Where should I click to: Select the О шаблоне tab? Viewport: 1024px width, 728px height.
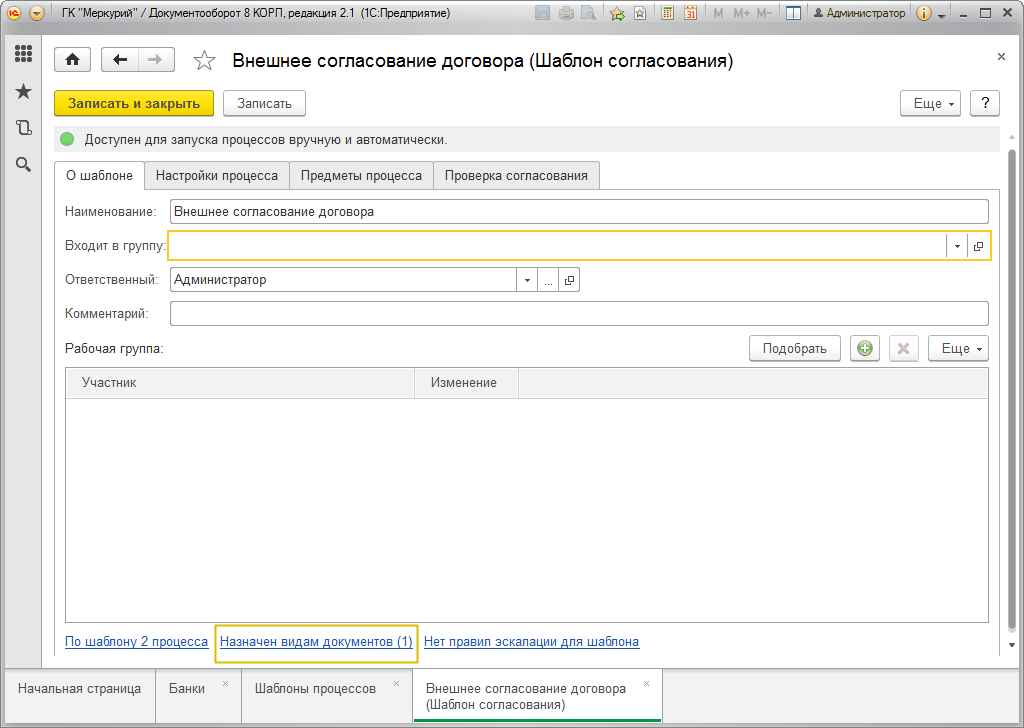99,176
